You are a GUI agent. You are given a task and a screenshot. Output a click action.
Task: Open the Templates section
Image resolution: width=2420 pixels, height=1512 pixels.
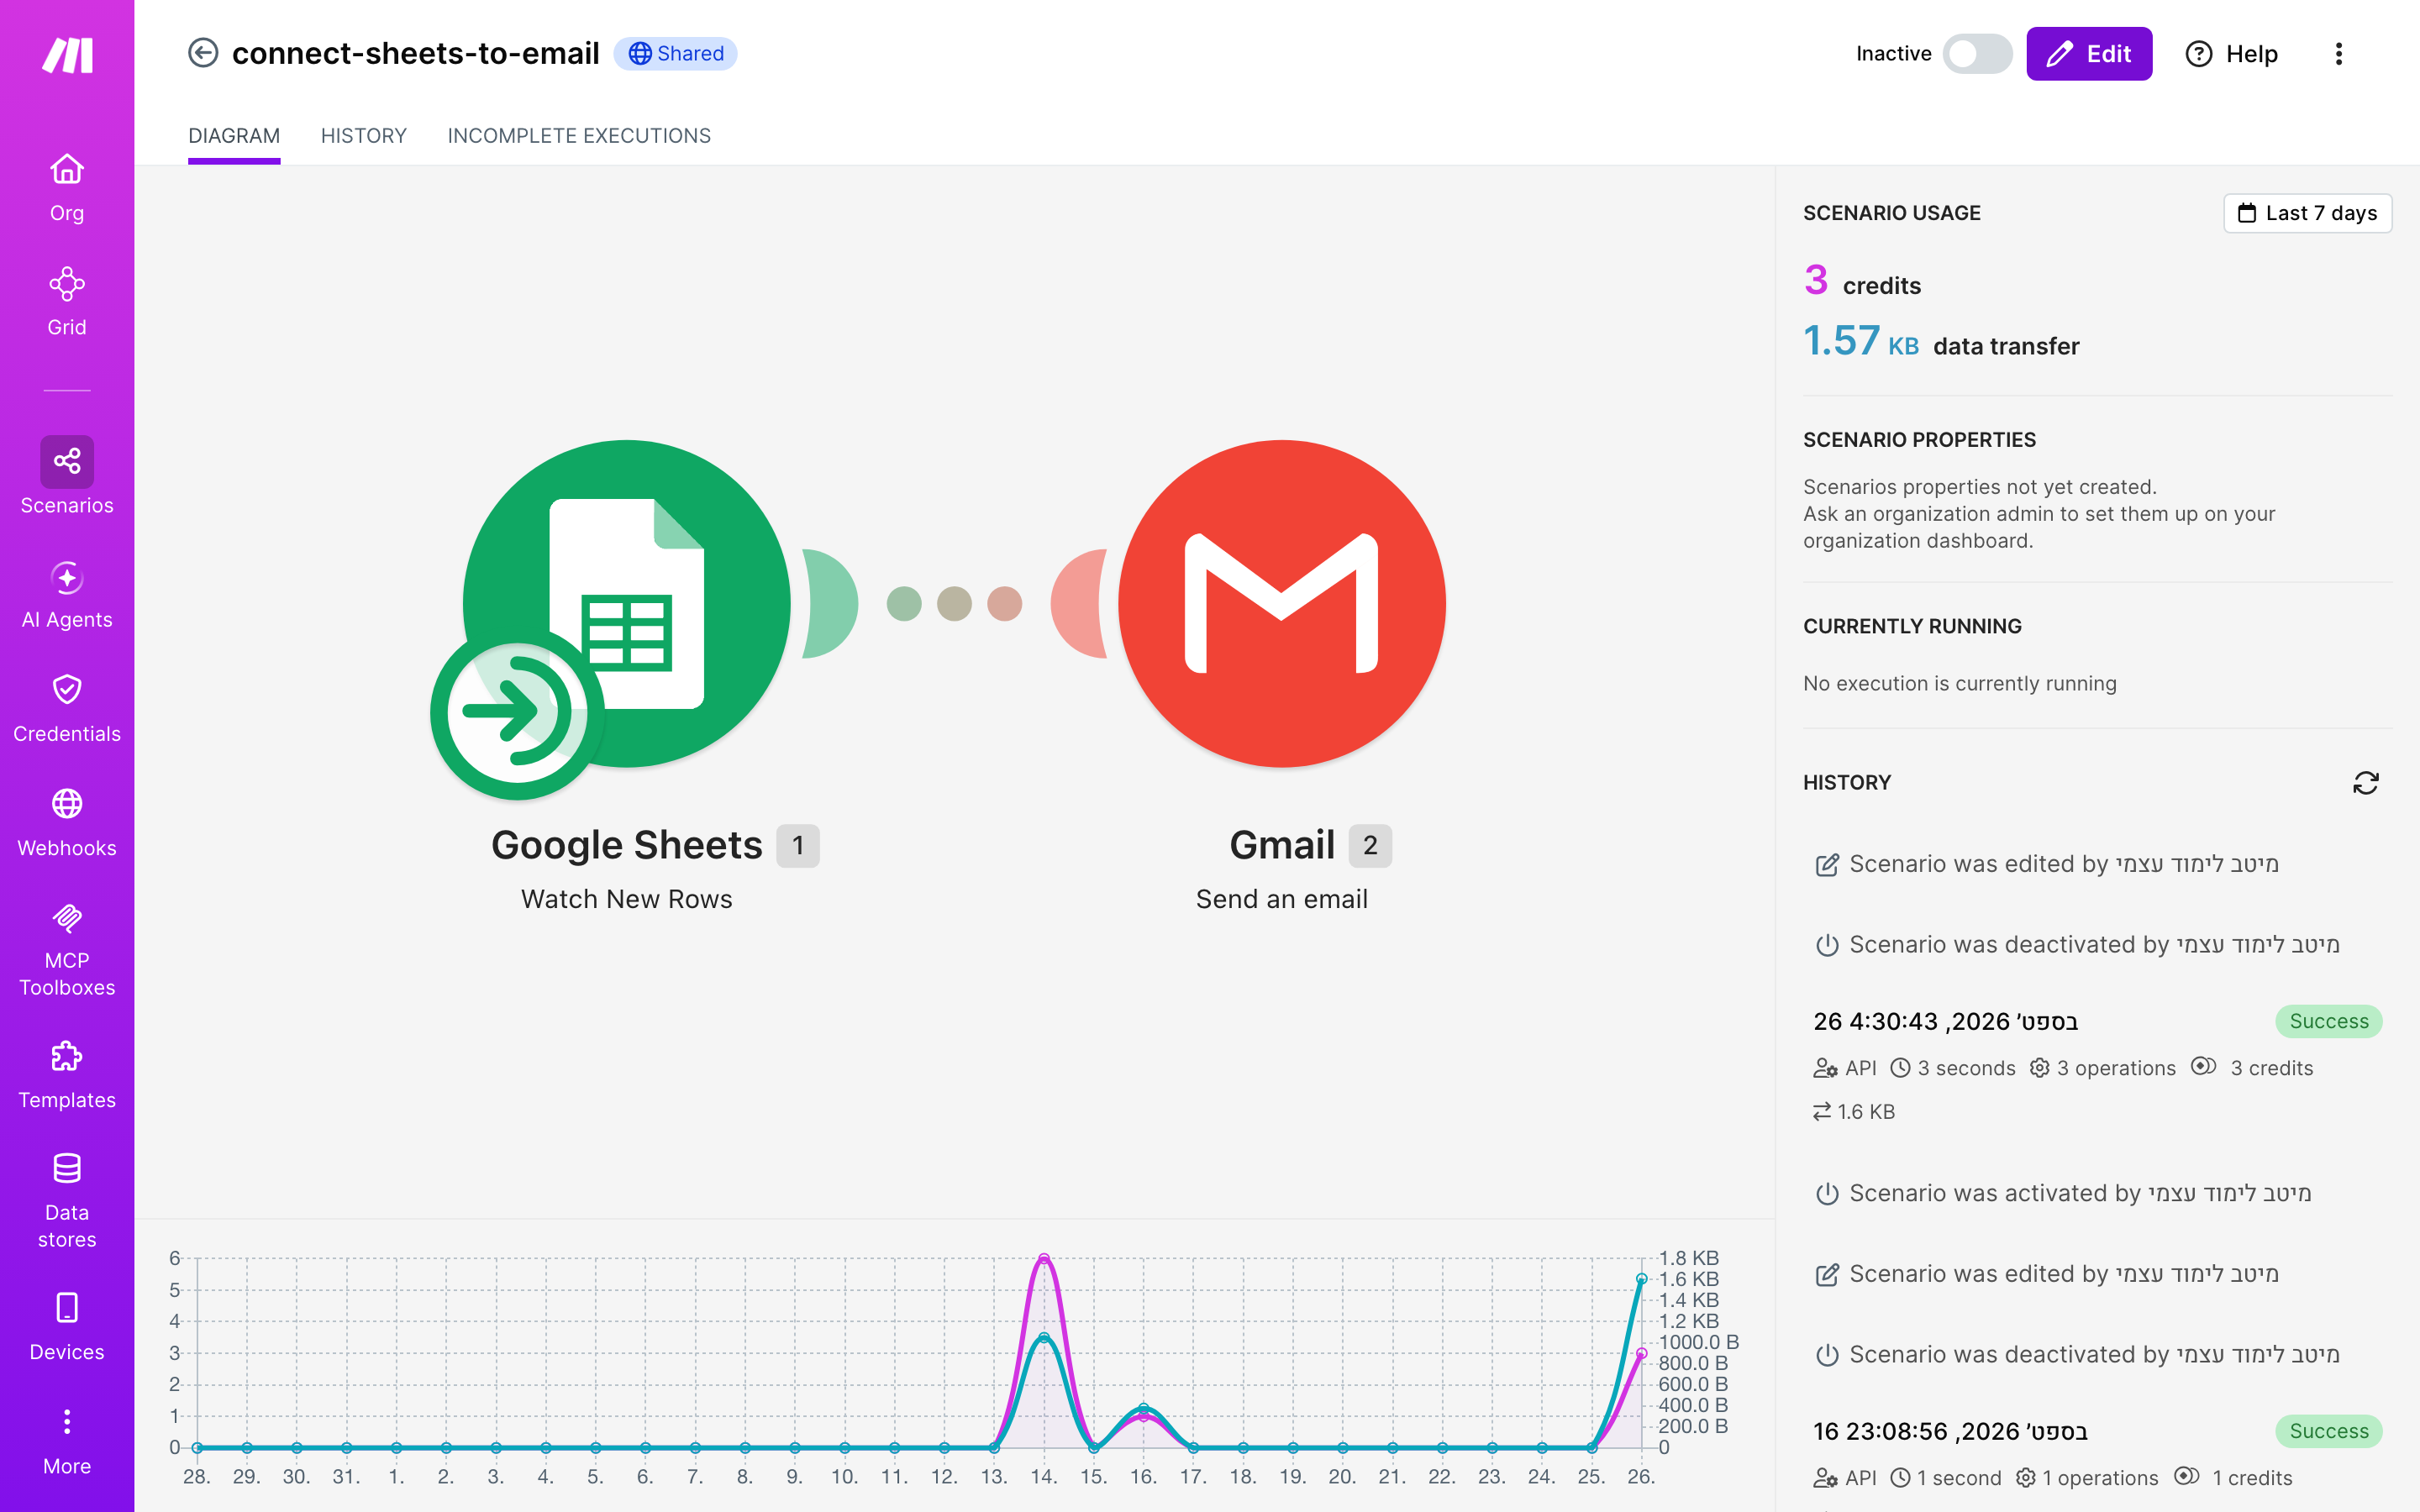click(67, 1074)
